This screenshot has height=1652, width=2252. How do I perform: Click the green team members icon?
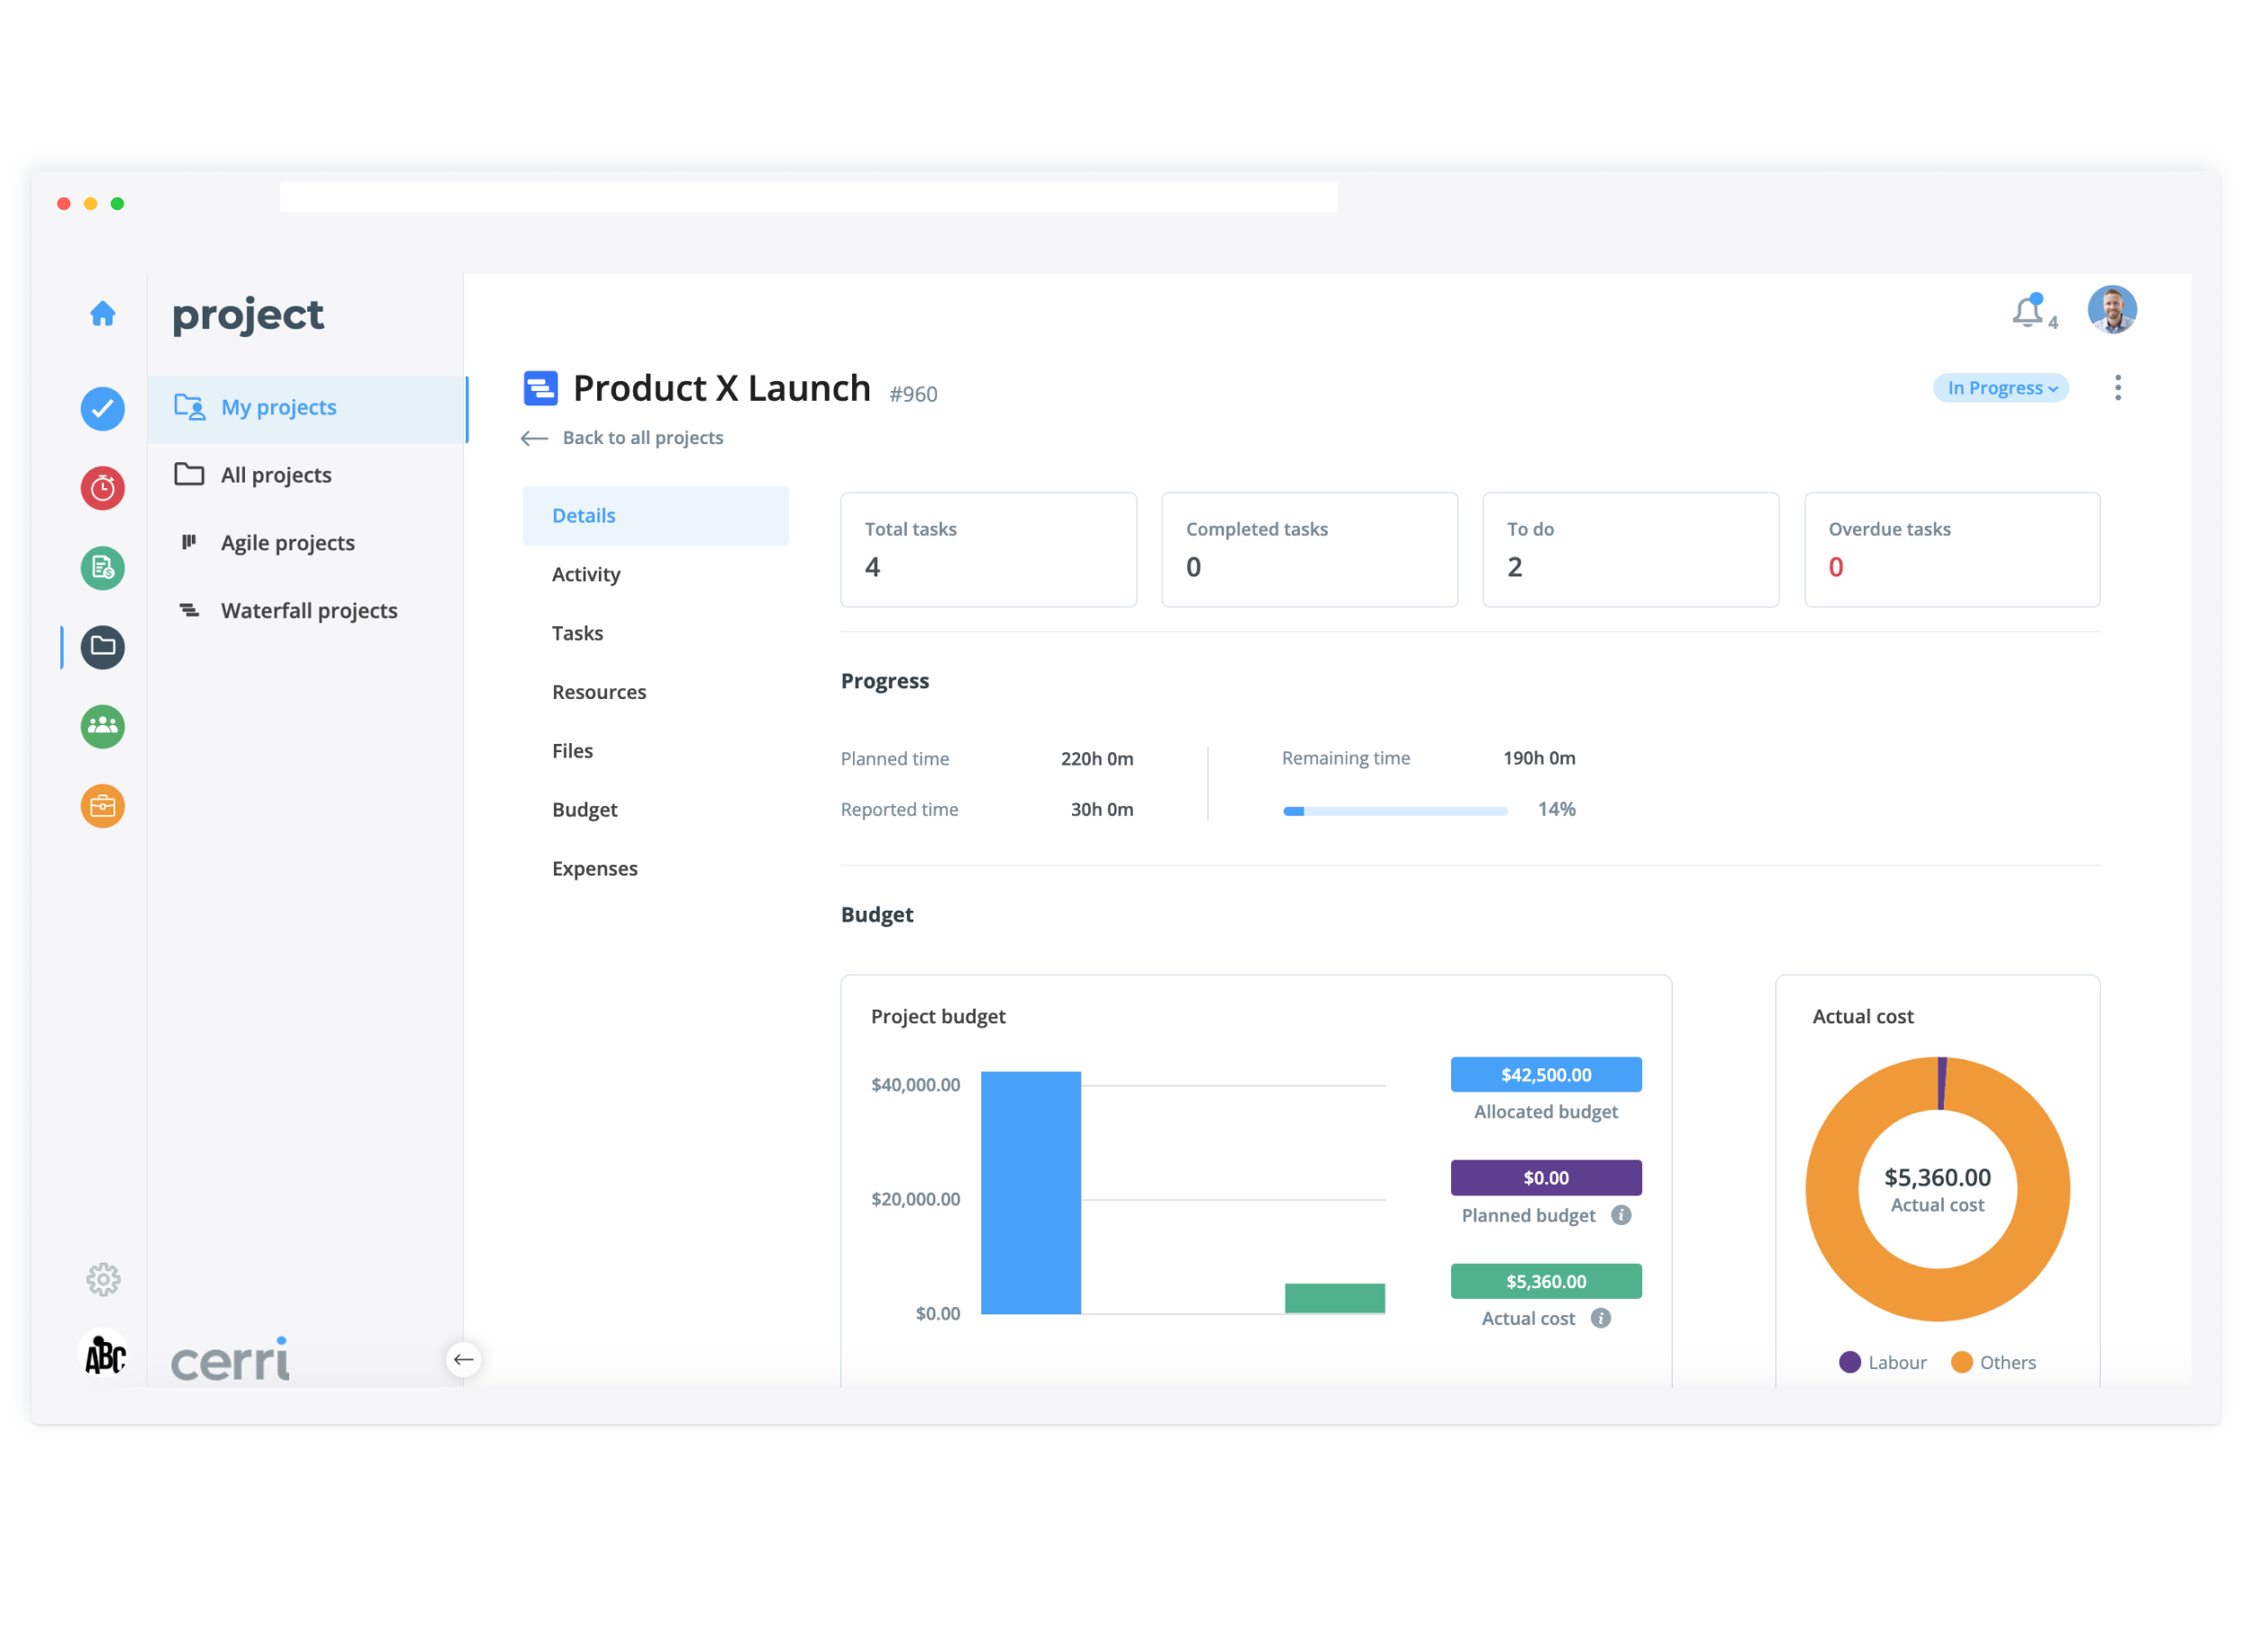[102, 726]
